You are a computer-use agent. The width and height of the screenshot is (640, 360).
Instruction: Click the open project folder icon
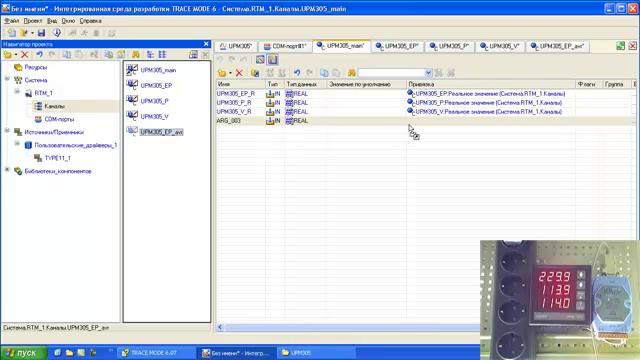pyautogui.click(x=24, y=33)
